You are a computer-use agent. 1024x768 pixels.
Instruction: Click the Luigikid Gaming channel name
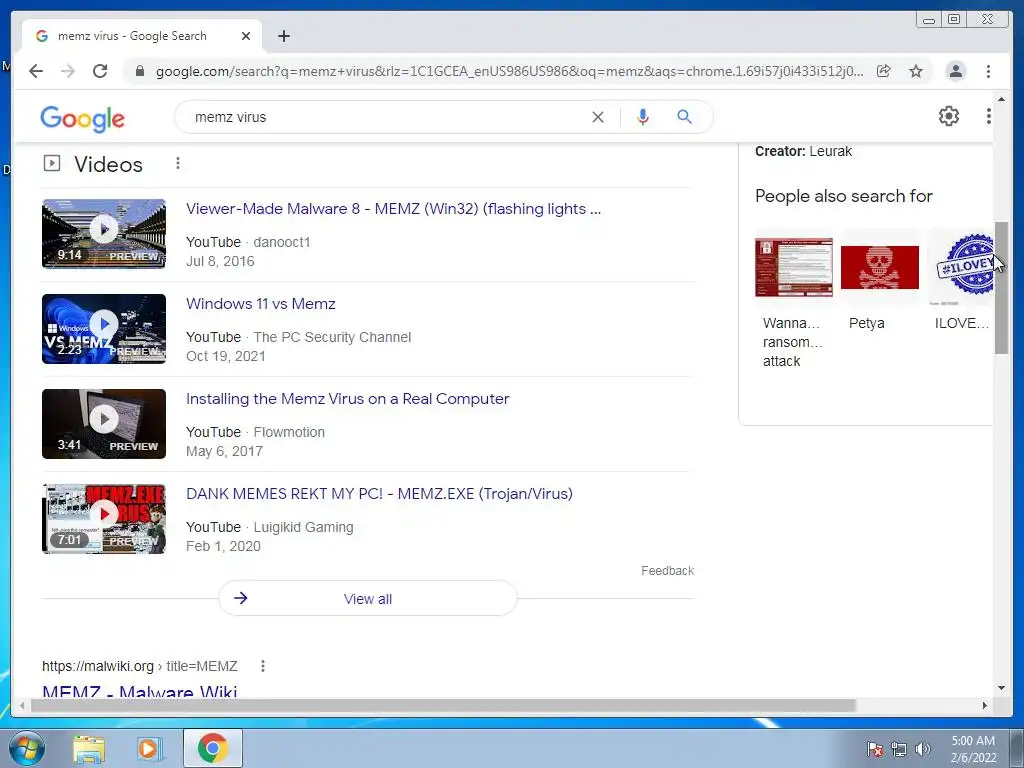pos(303,527)
